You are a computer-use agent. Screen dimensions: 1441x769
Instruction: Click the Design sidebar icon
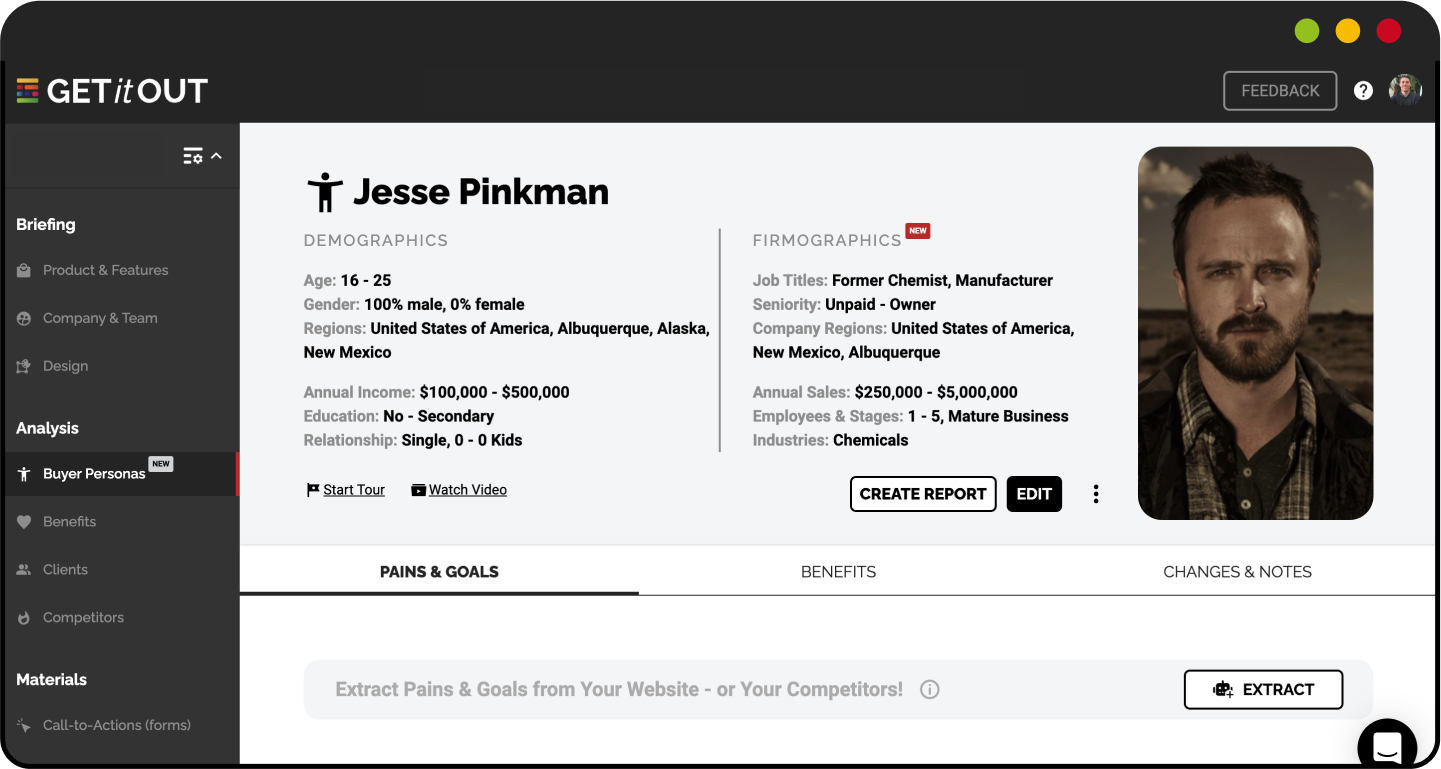click(22, 366)
